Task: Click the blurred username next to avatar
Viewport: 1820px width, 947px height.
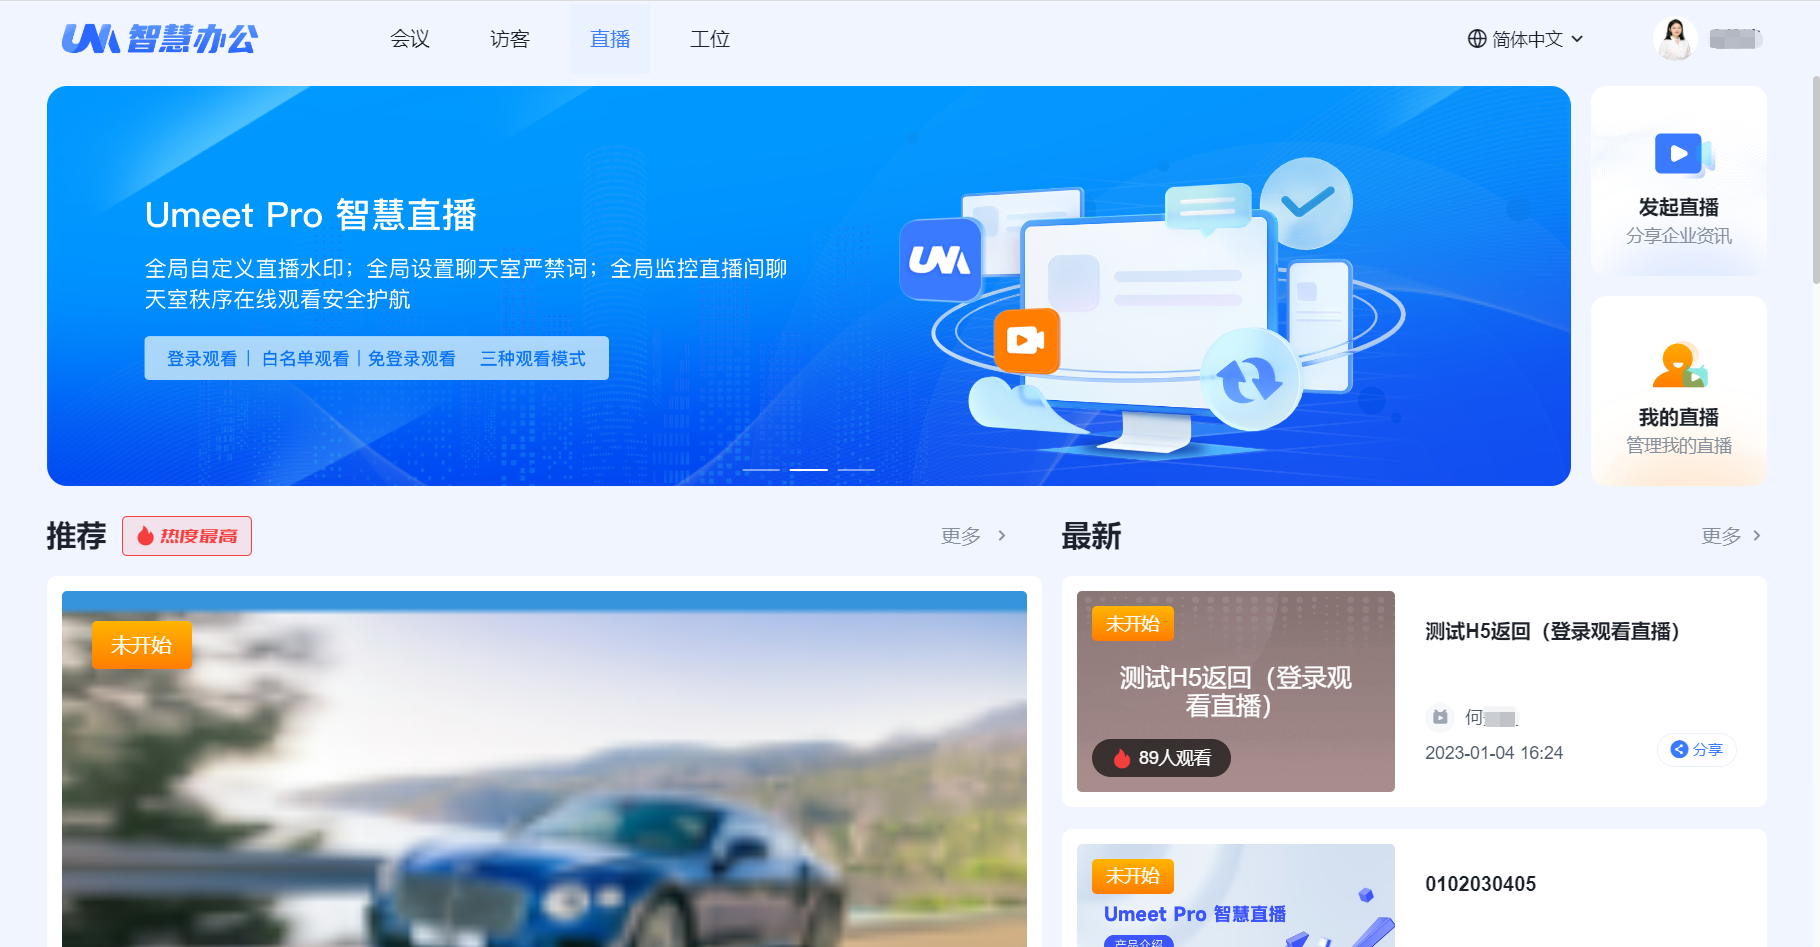Action: pyautogui.click(x=1735, y=39)
